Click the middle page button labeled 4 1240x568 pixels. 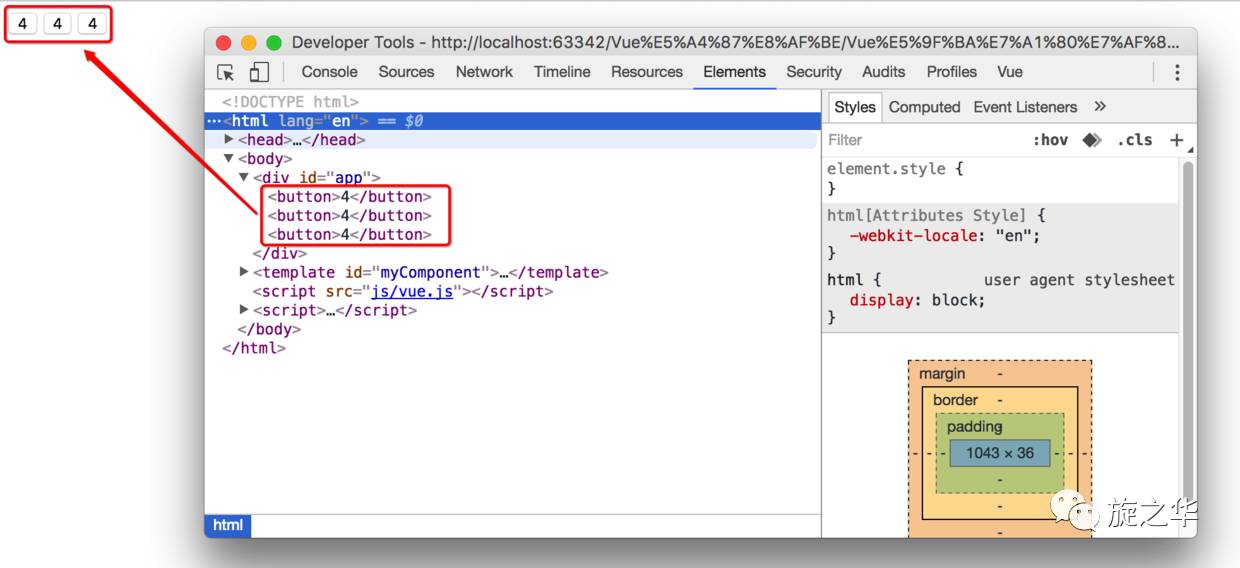(x=57, y=23)
